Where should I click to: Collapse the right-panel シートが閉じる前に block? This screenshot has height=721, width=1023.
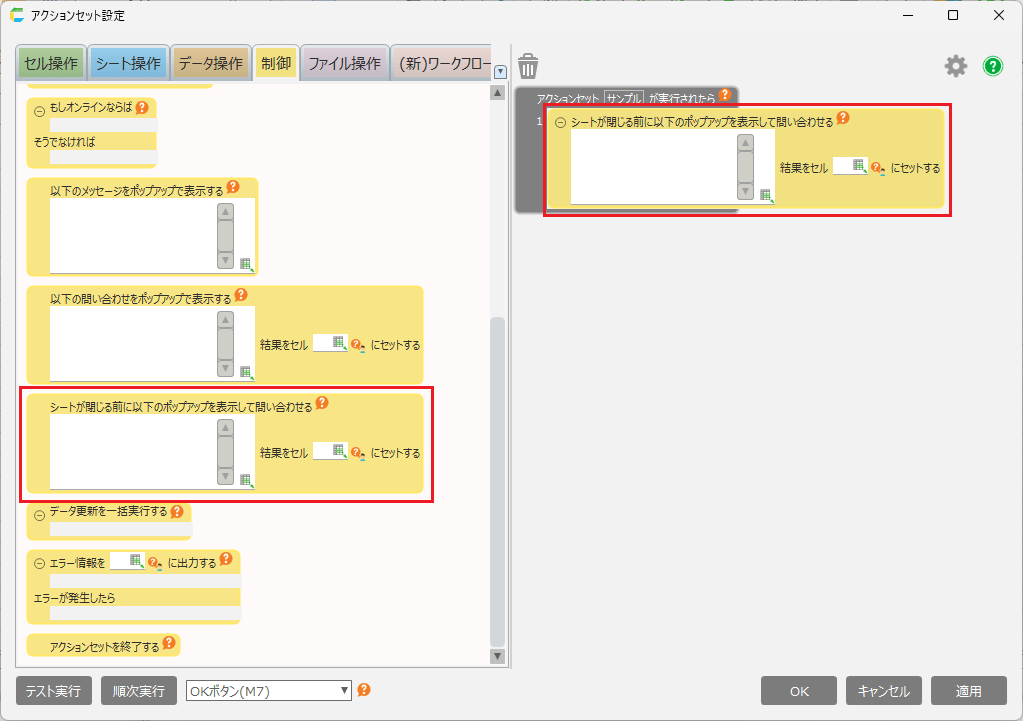(x=560, y=122)
